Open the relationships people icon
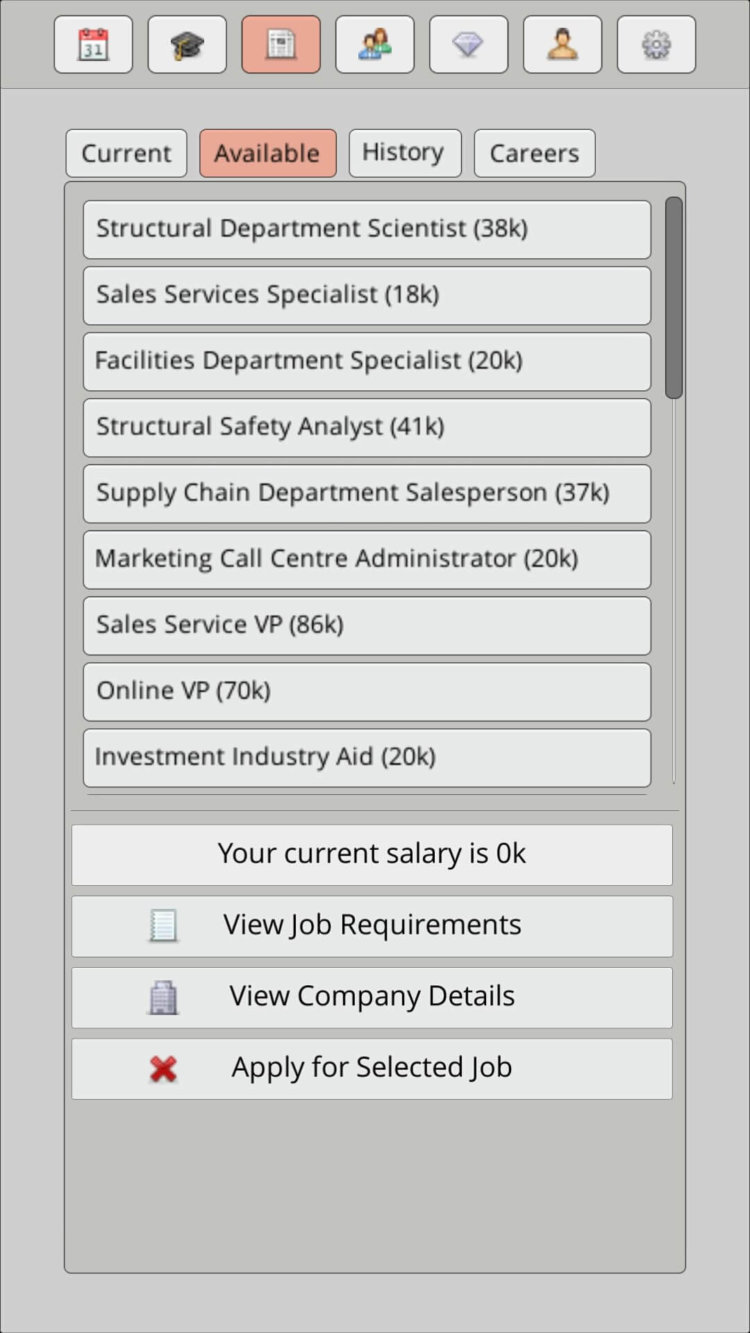 (375, 45)
